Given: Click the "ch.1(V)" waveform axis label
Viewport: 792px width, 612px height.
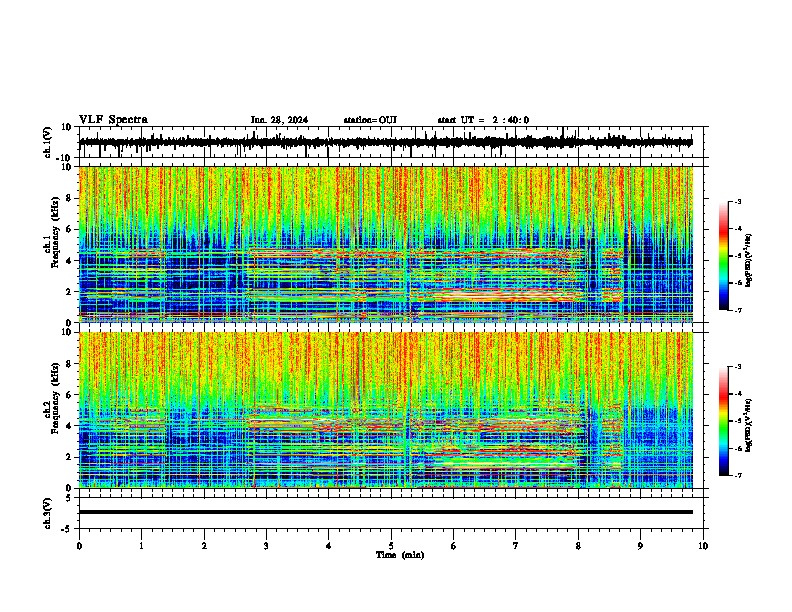Looking at the screenshot, I should [48, 142].
